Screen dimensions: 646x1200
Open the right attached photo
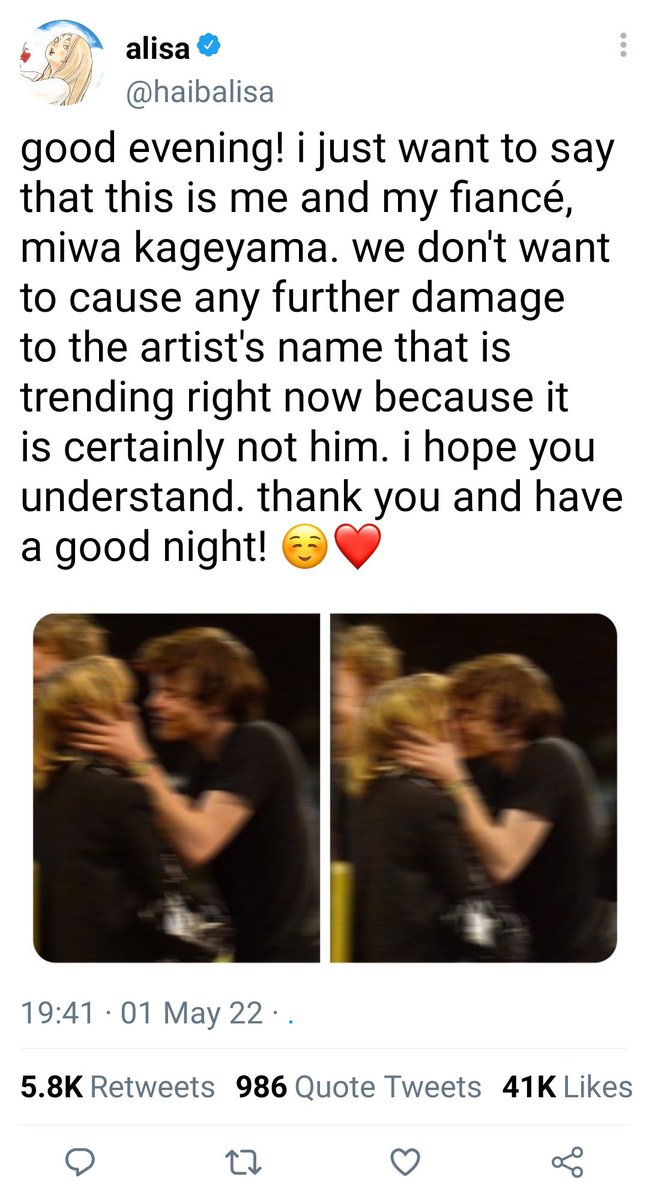[x=474, y=788]
